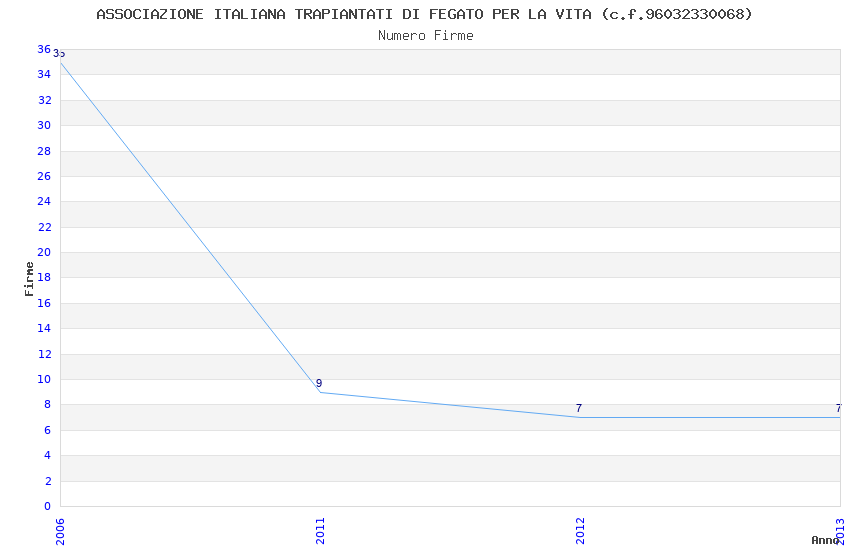Click y-axis tick label 18
Viewport: 850px width, 550px height.
tap(44, 277)
